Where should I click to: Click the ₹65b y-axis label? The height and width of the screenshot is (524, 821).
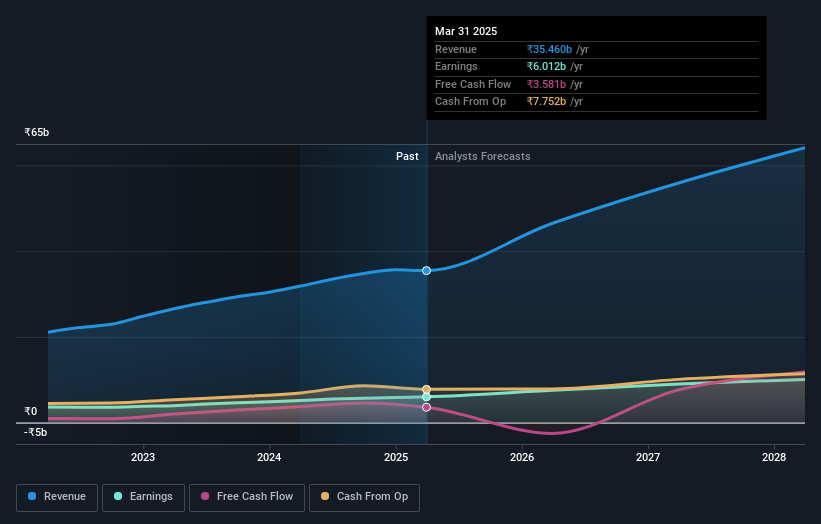pyautogui.click(x=37, y=132)
